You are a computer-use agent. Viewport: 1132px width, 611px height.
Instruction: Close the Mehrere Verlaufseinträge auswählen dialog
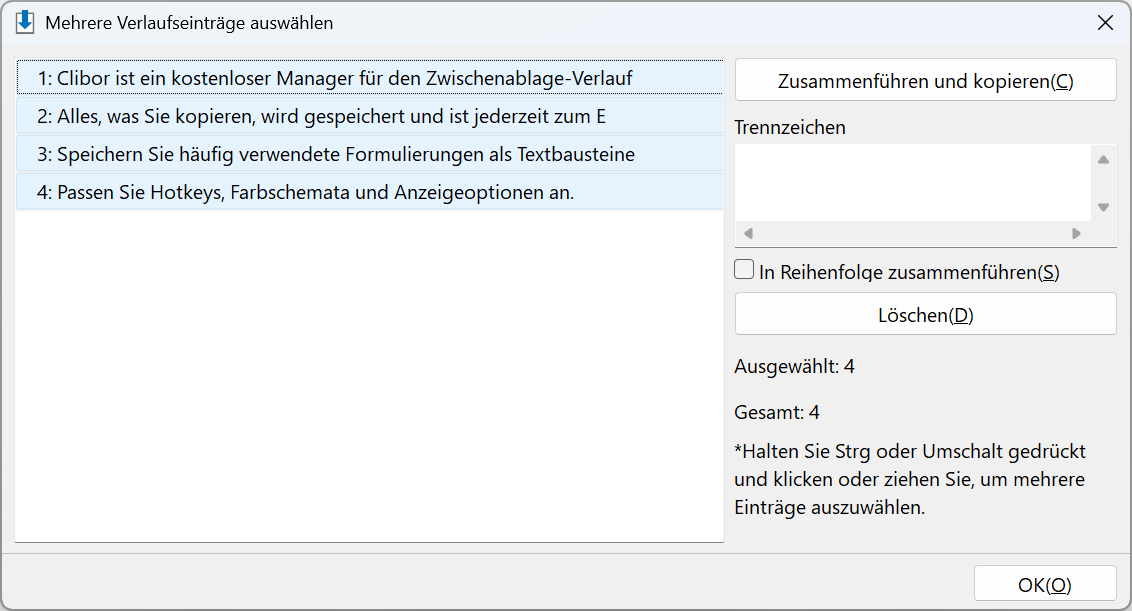click(x=1105, y=23)
